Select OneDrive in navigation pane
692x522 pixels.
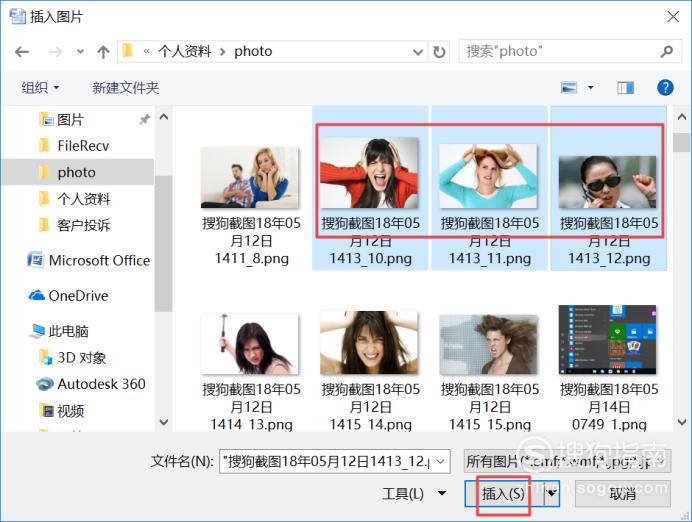click(78, 296)
